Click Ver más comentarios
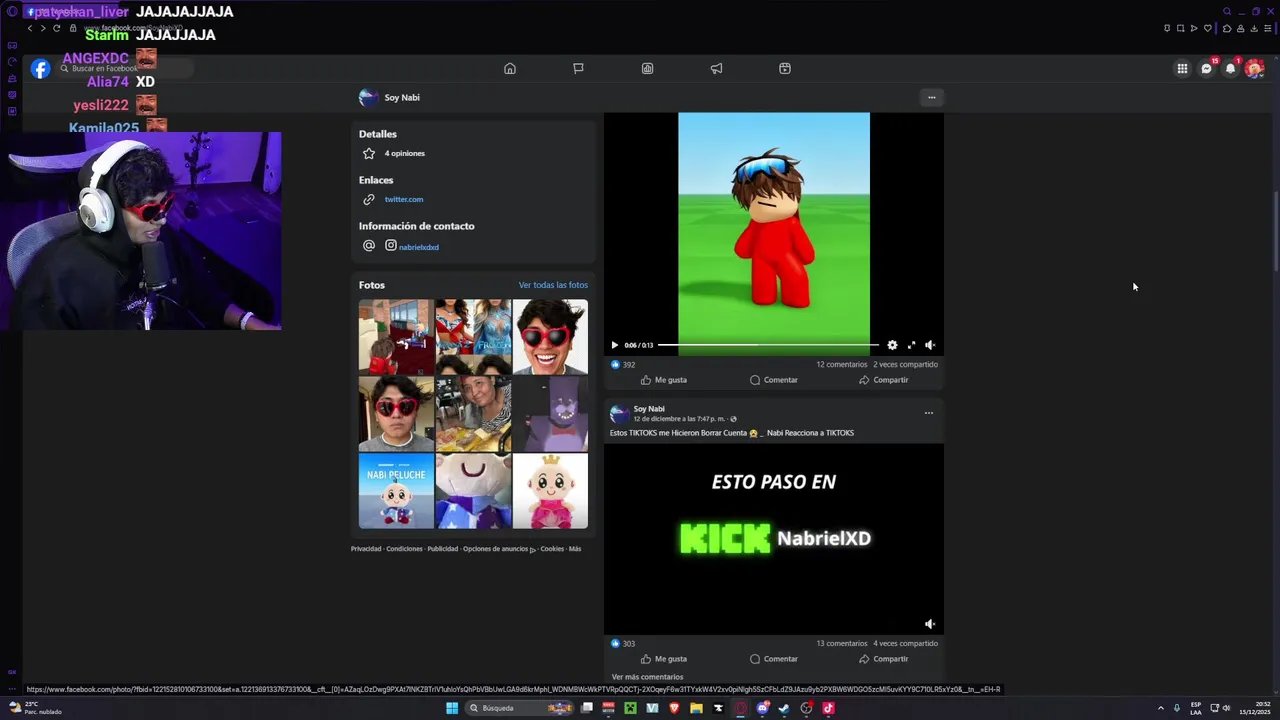The width and height of the screenshot is (1280, 720). pyautogui.click(x=647, y=677)
